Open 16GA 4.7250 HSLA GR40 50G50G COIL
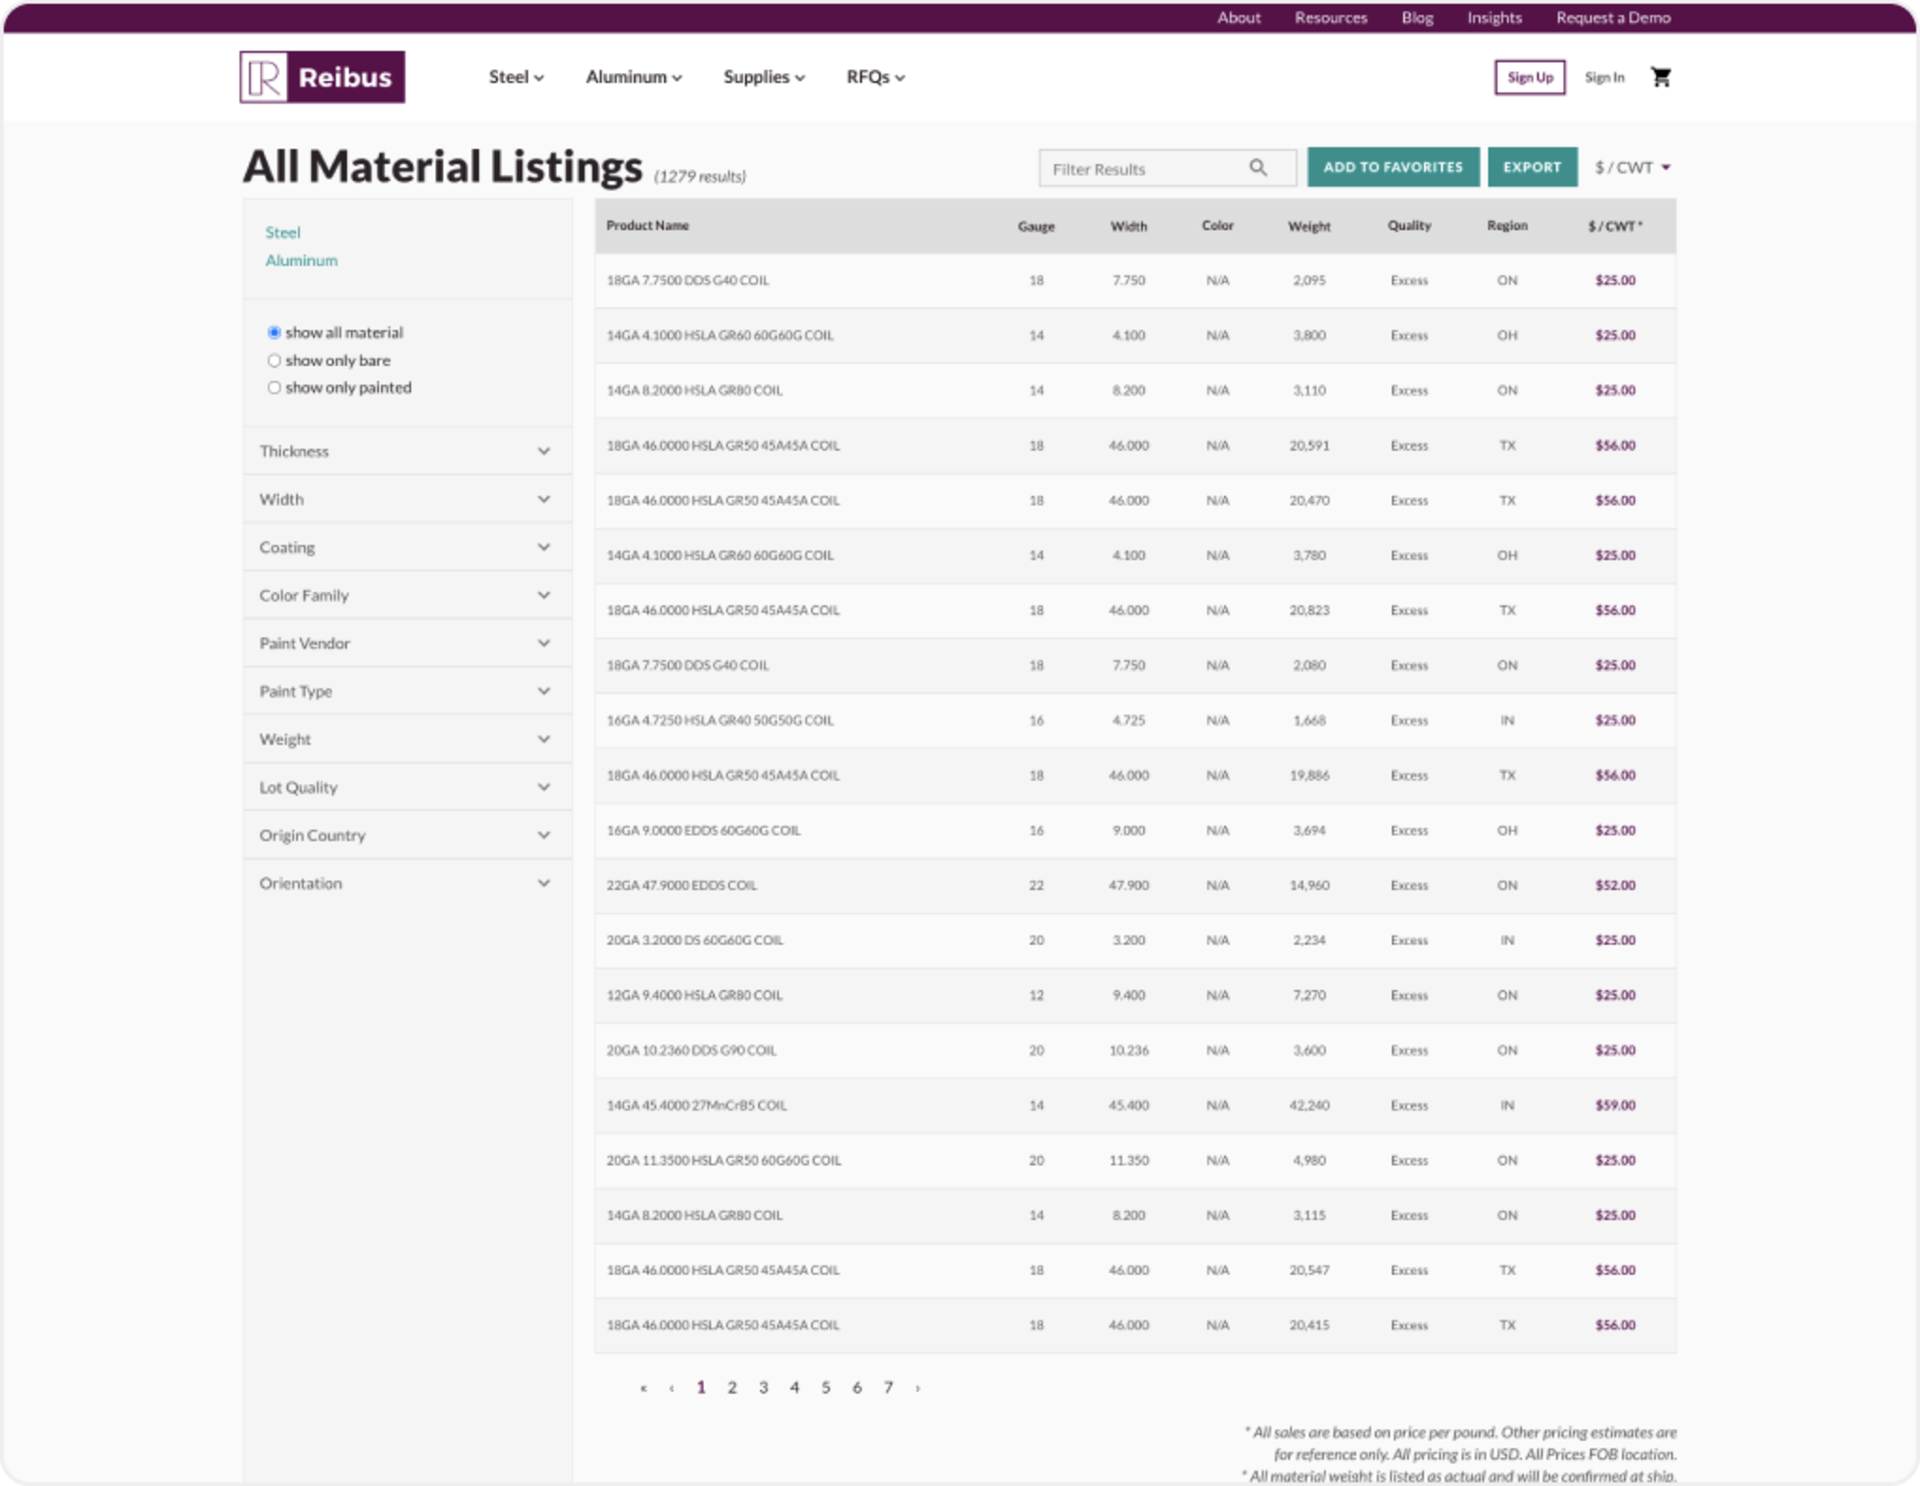The height and width of the screenshot is (1486, 1920). [x=719, y=720]
